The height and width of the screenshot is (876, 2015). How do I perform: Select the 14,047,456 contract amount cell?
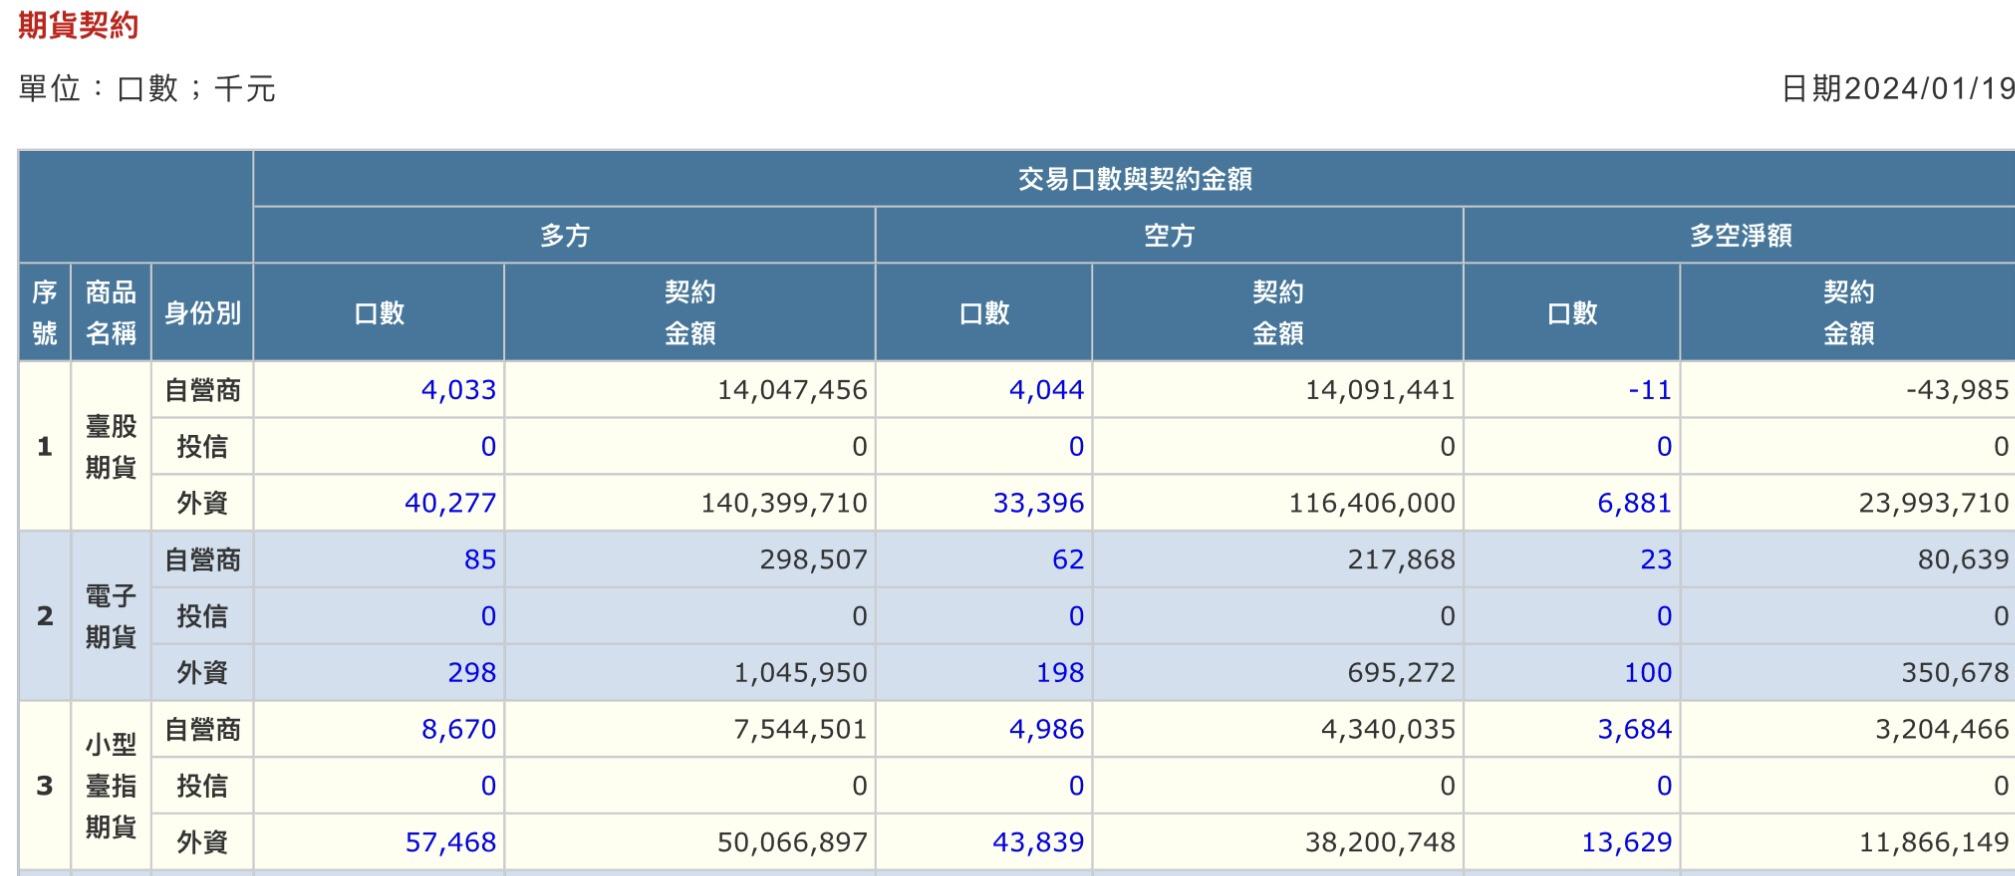tap(690, 390)
